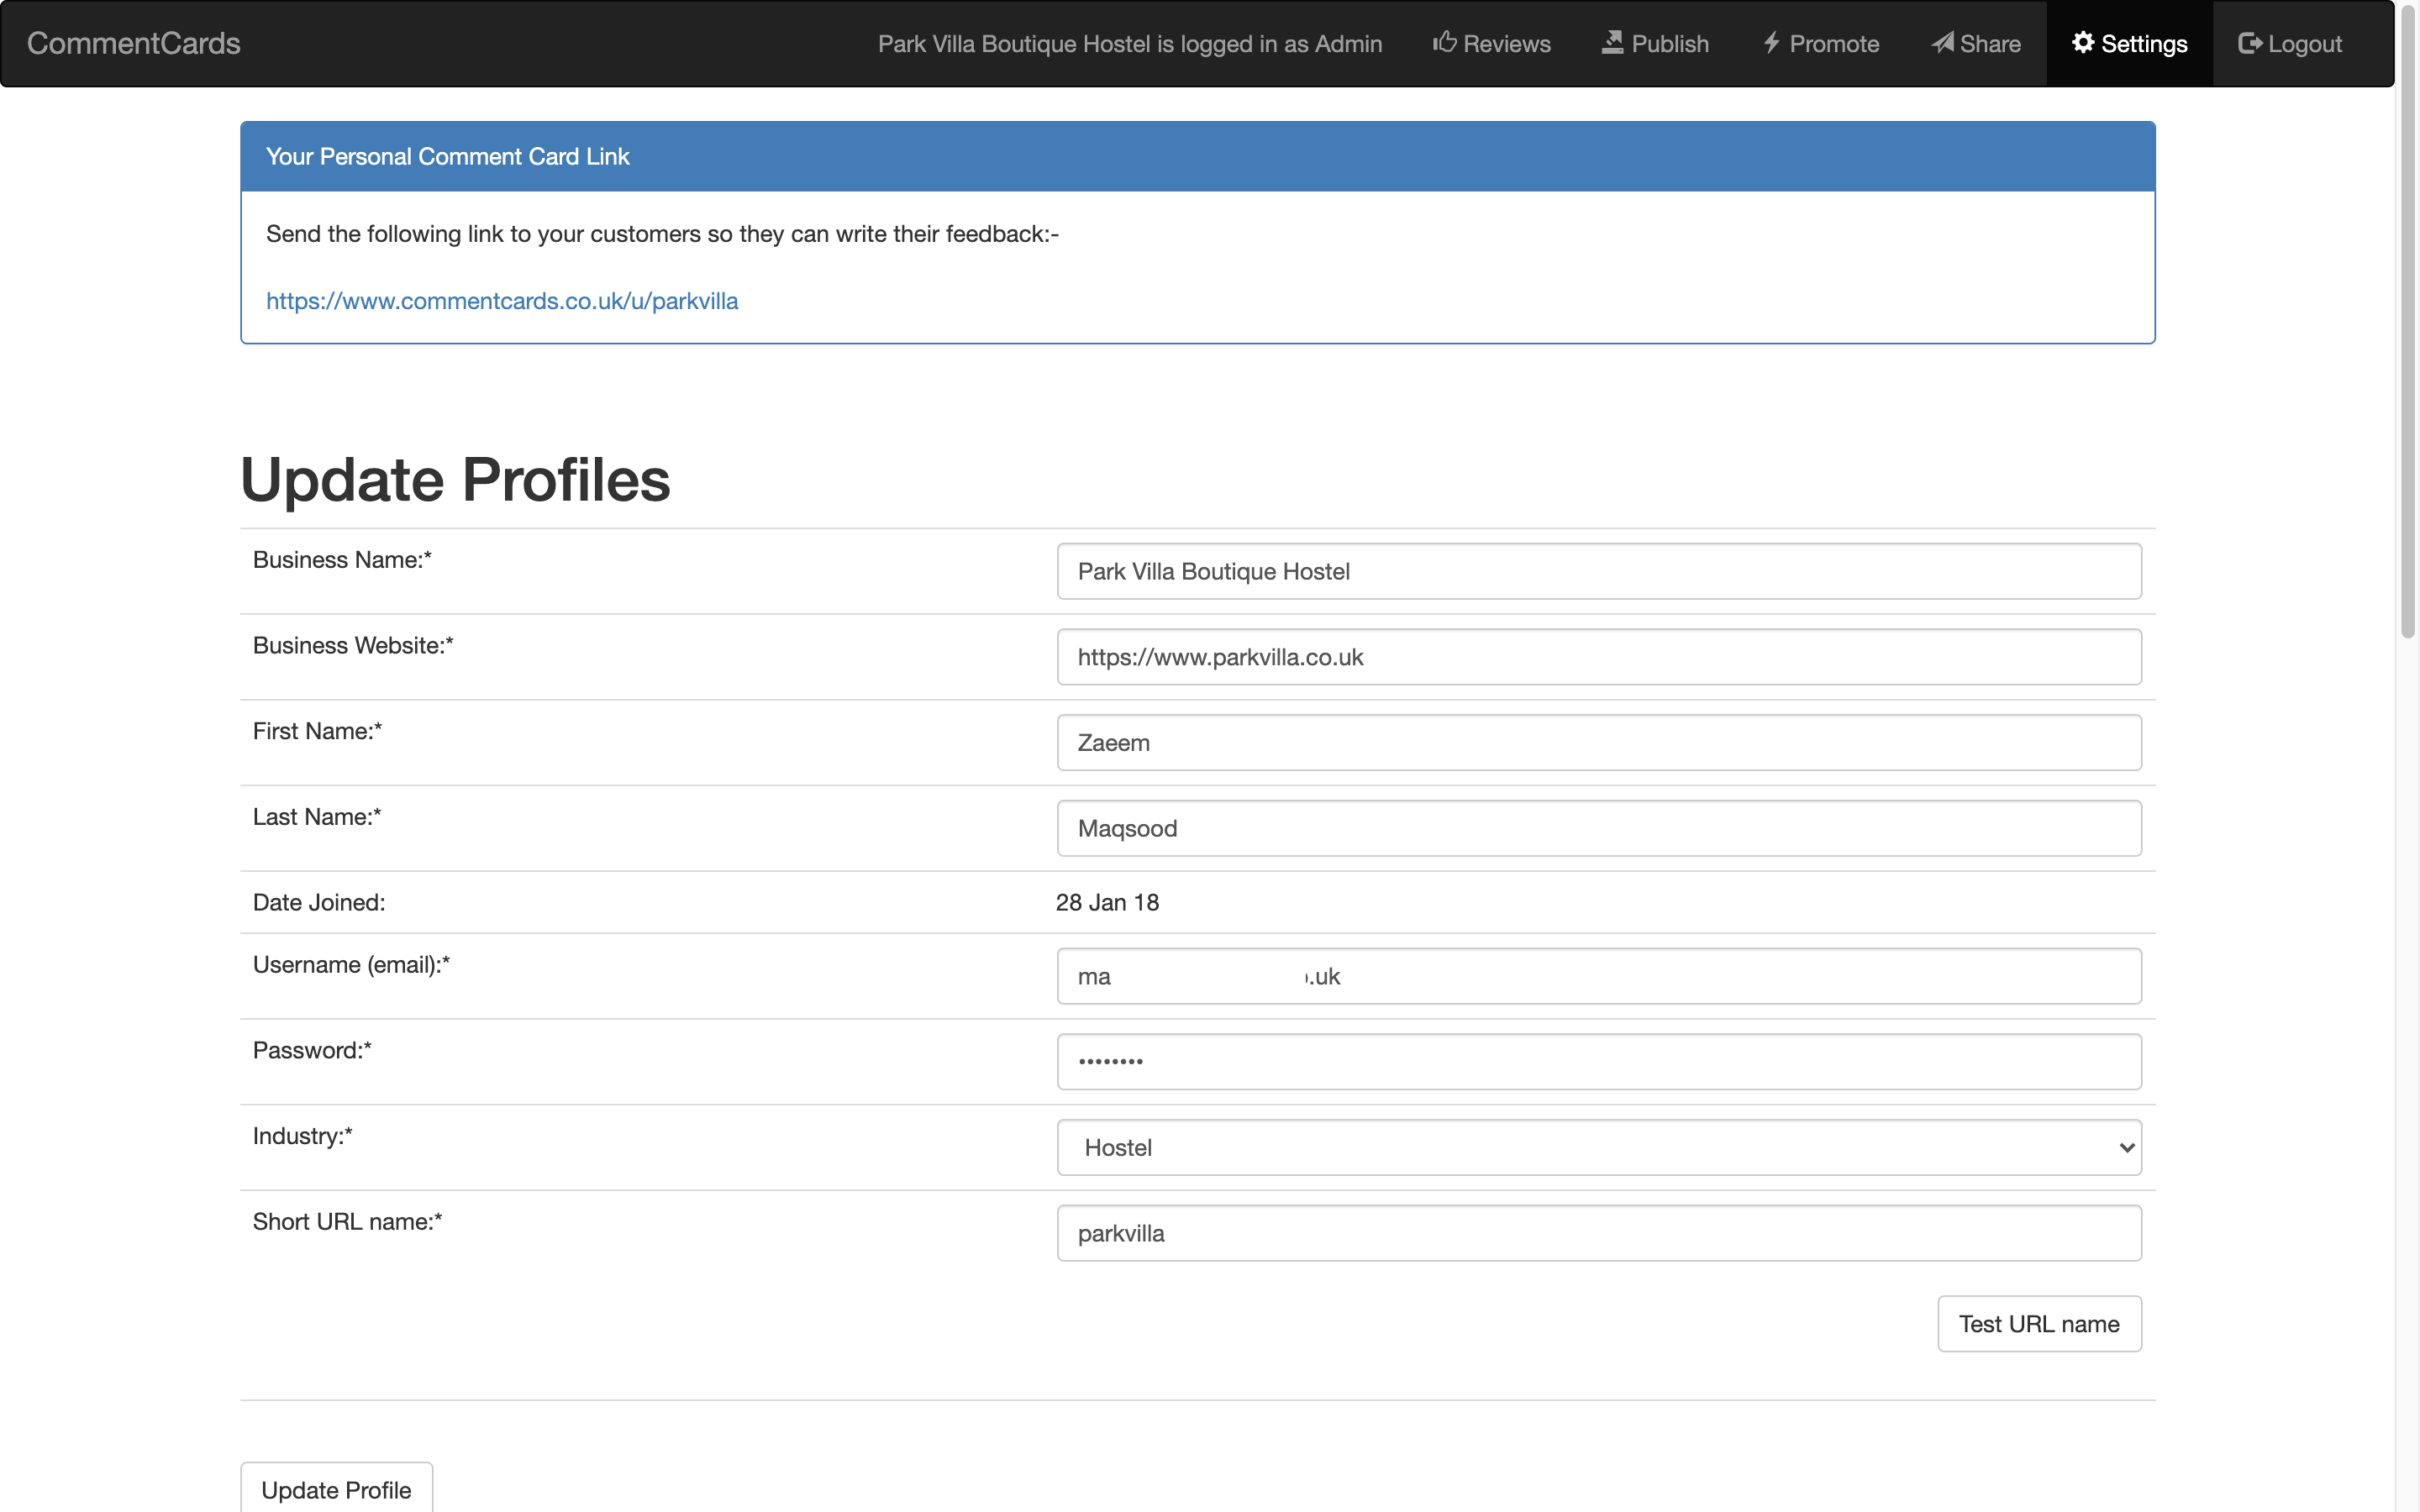Open the Reviews menu item

tap(1506, 44)
